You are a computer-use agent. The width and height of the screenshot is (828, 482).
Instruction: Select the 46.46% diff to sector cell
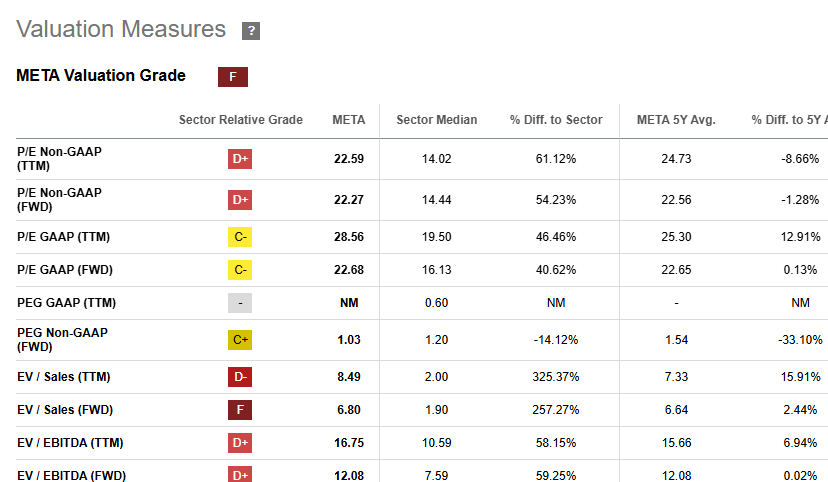pyautogui.click(x=556, y=237)
